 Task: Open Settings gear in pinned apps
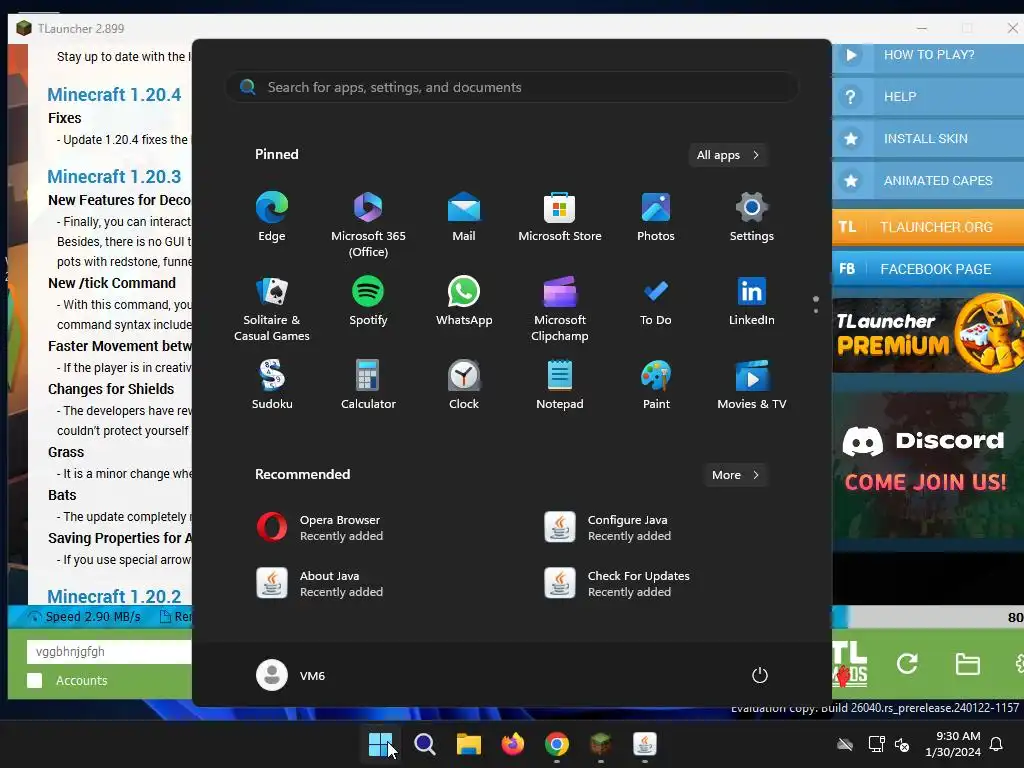752,217
